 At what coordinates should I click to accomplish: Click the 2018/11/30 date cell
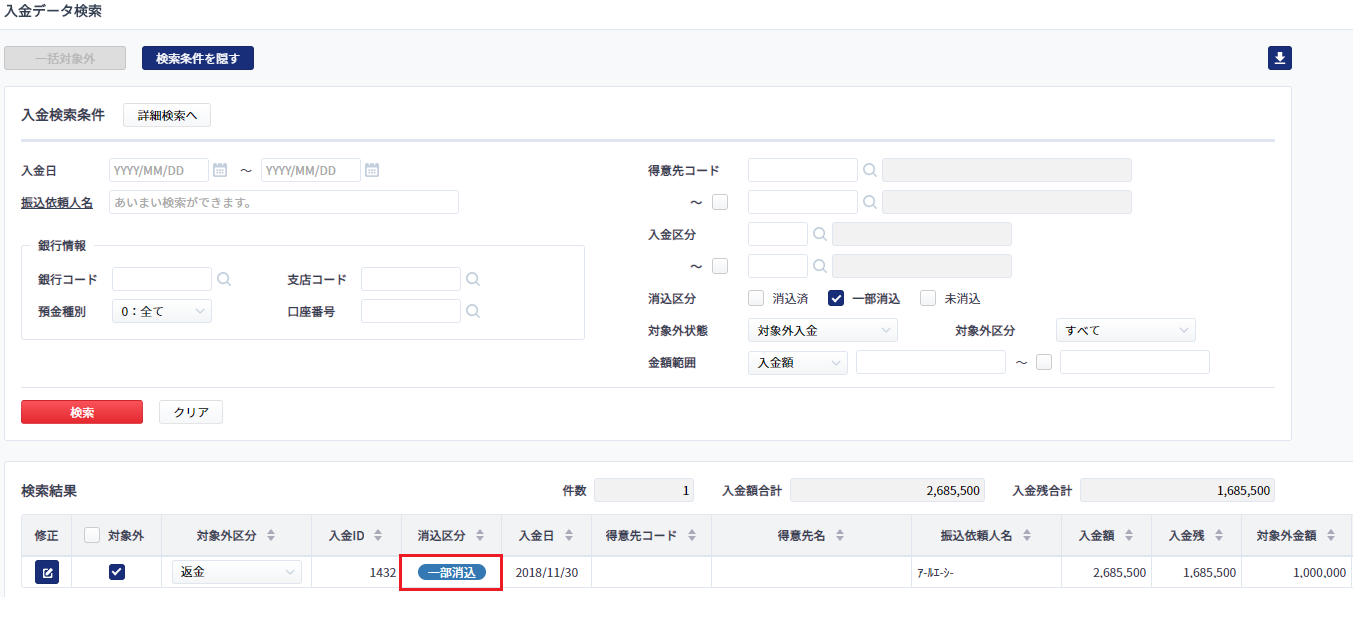547,572
